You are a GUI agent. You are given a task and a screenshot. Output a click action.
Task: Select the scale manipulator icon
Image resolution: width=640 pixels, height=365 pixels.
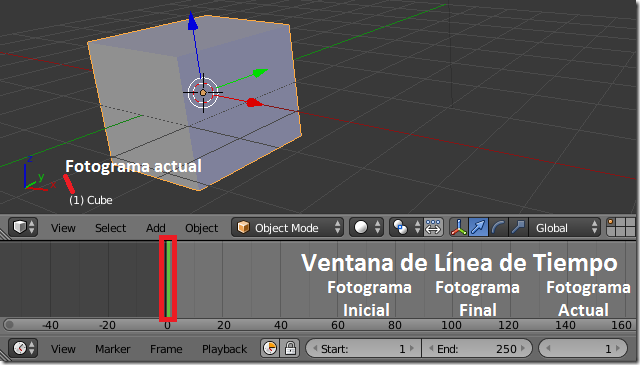click(518, 227)
